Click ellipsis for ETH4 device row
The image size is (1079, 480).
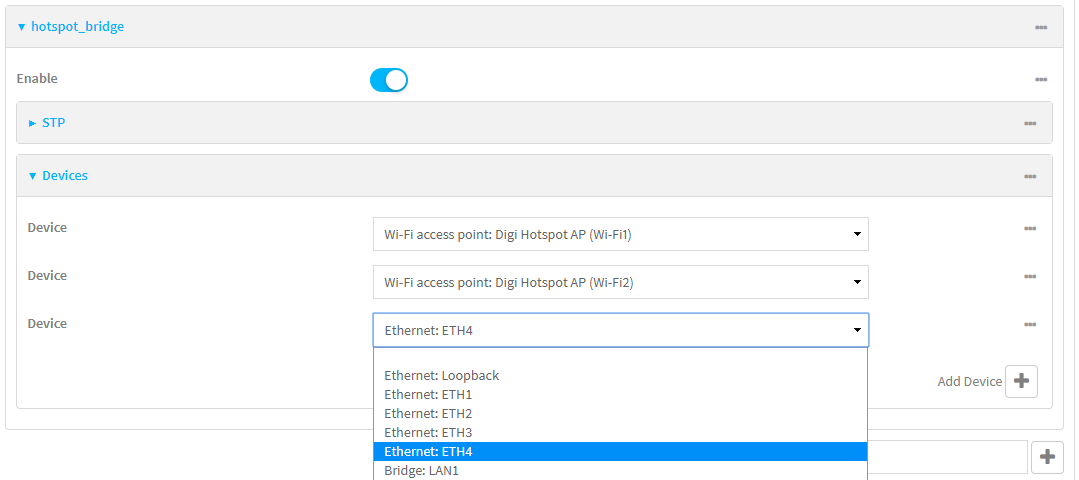(1029, 325)
